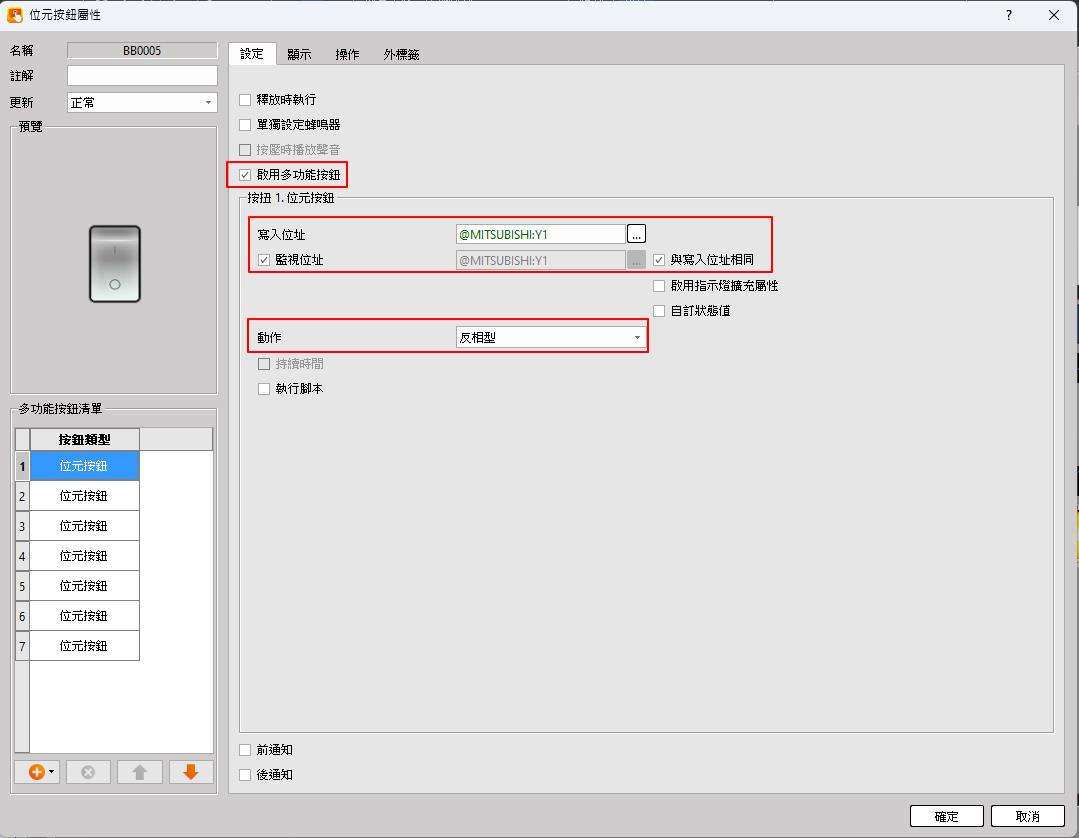
Task: Switch to the 顯示 tab
Action: (x=299, y=55)
